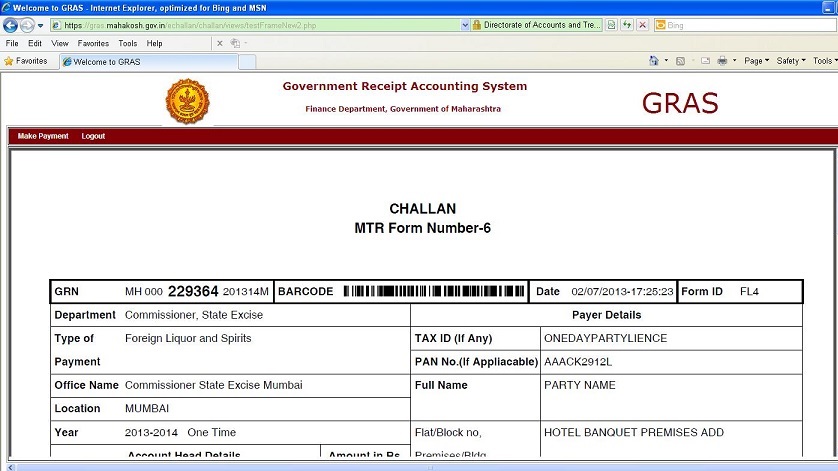
Task: Click the barcode image in challan
Action: [434, 291]
